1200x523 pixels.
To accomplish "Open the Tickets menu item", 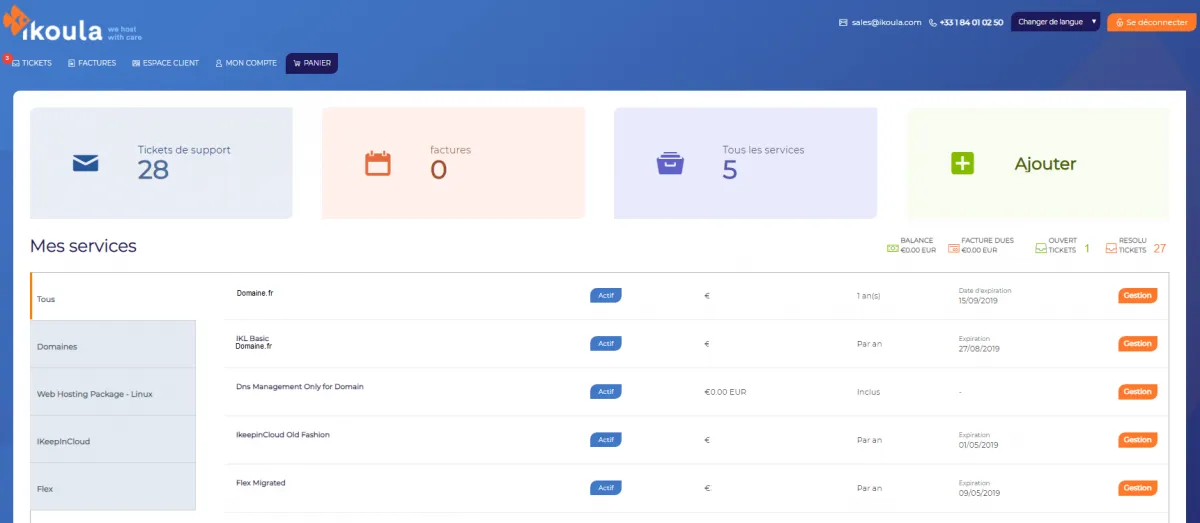I will pyautogui.click(x=32, y=63).
